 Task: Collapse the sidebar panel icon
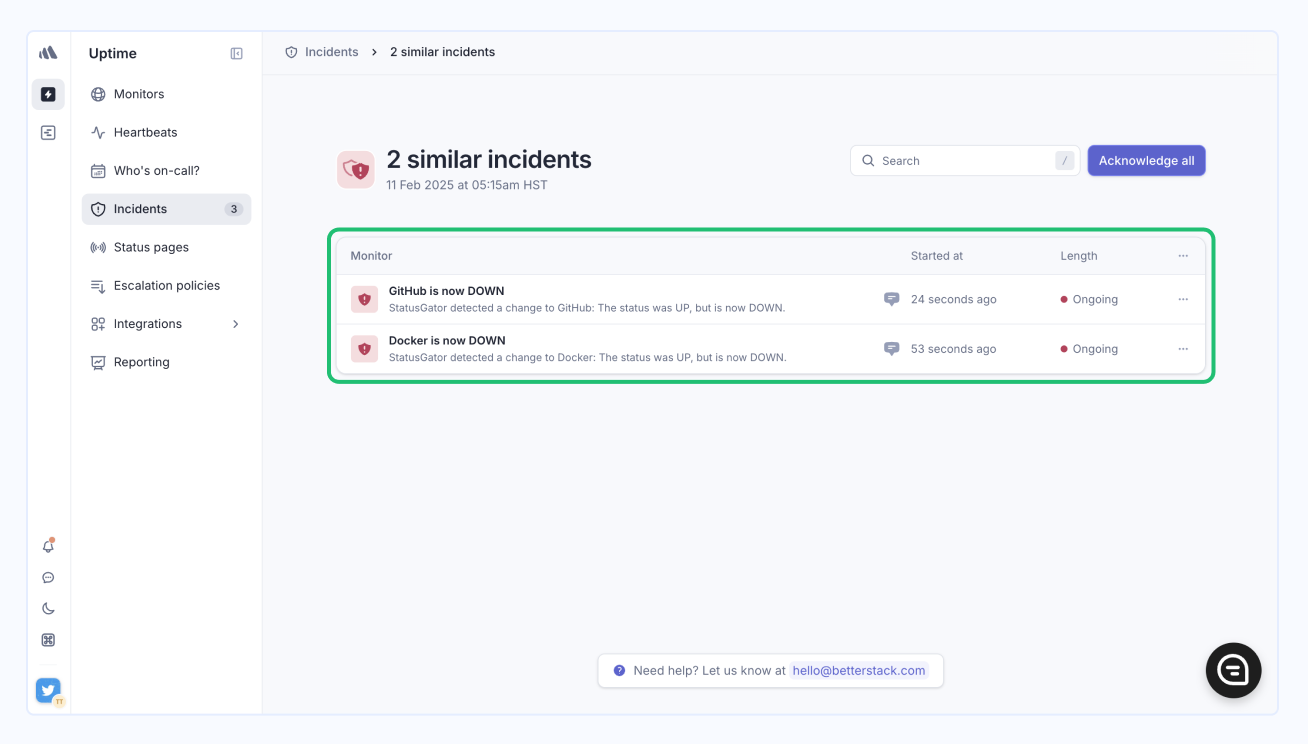click(236, 54)
